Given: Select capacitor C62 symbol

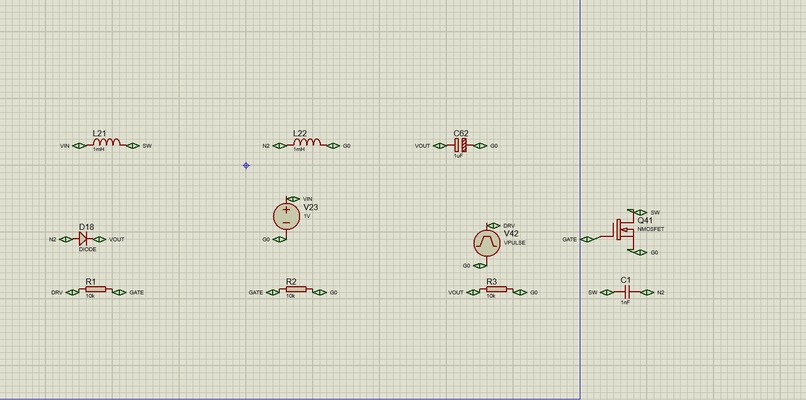Looking at the screenshot, I should (x=461, y=146).
